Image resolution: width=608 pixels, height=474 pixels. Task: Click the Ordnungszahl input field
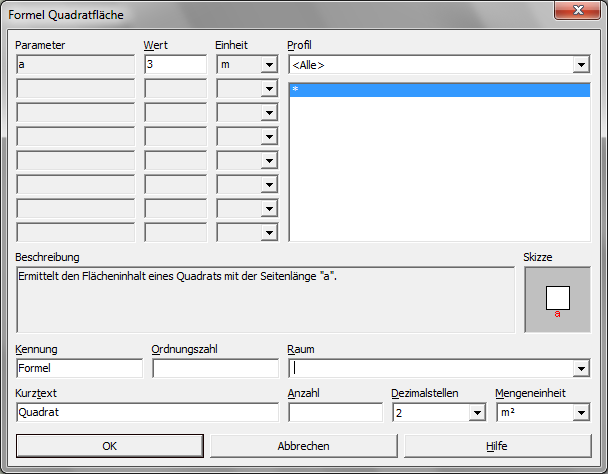216,368
